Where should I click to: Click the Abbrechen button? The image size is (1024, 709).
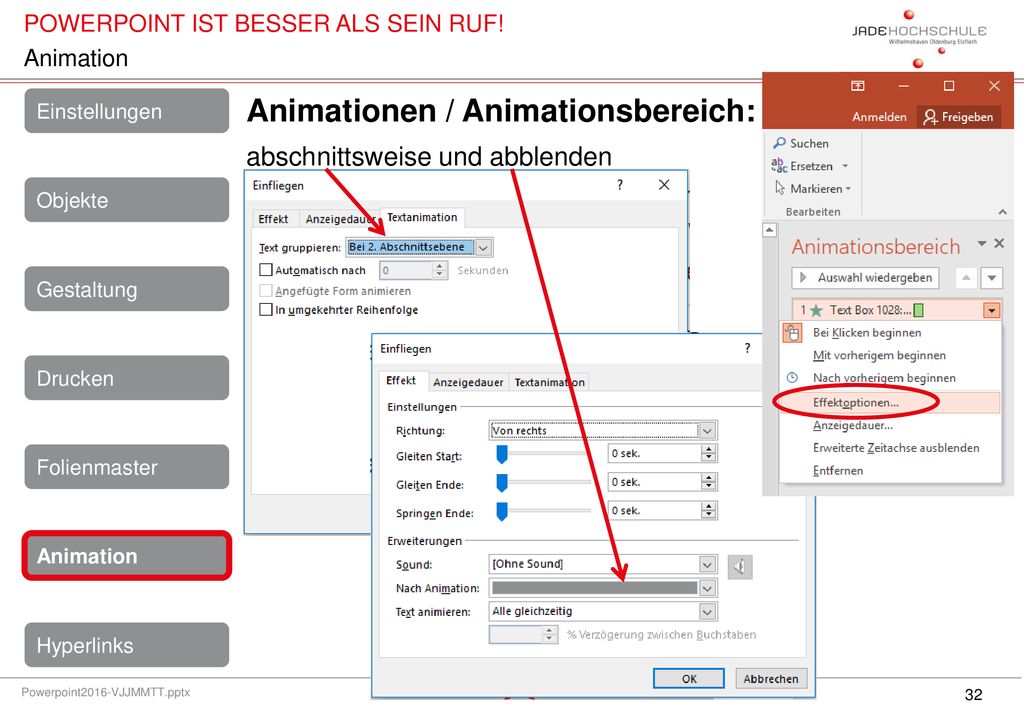pyautogui.click(x=771, y=679)
